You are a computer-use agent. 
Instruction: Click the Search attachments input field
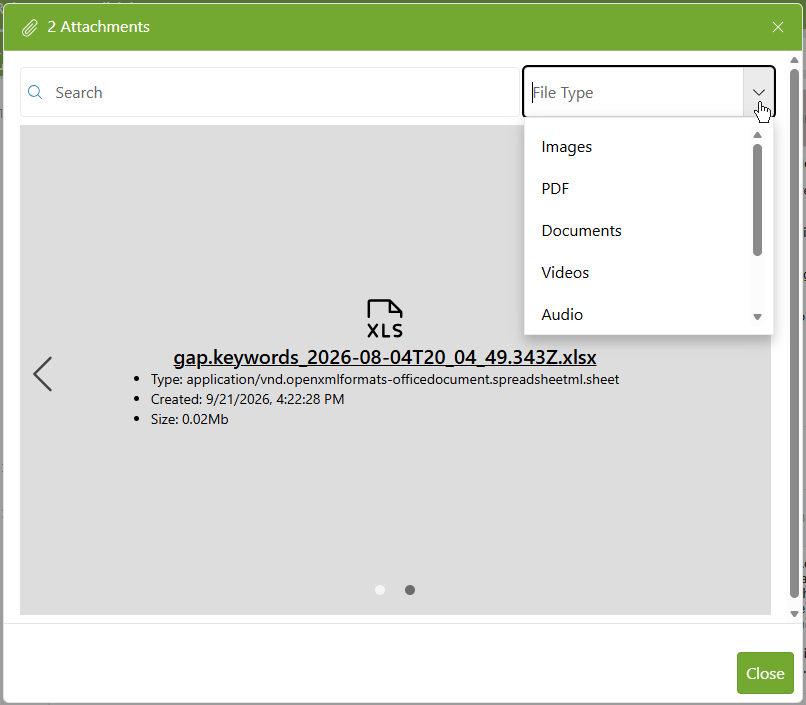point(270,92)
